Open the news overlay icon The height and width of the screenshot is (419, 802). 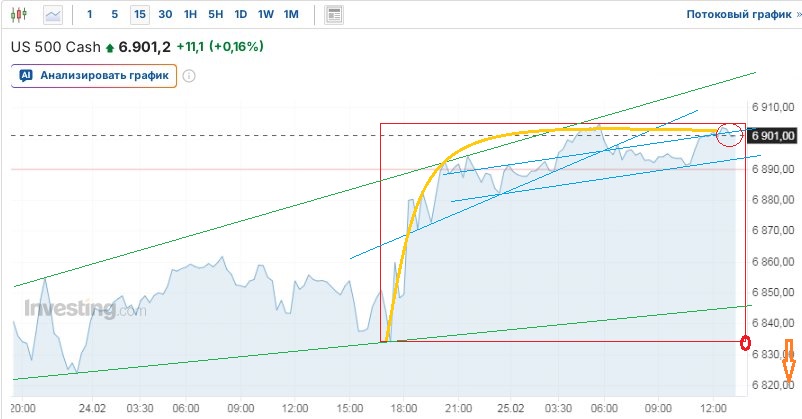[x=334, y=15]
